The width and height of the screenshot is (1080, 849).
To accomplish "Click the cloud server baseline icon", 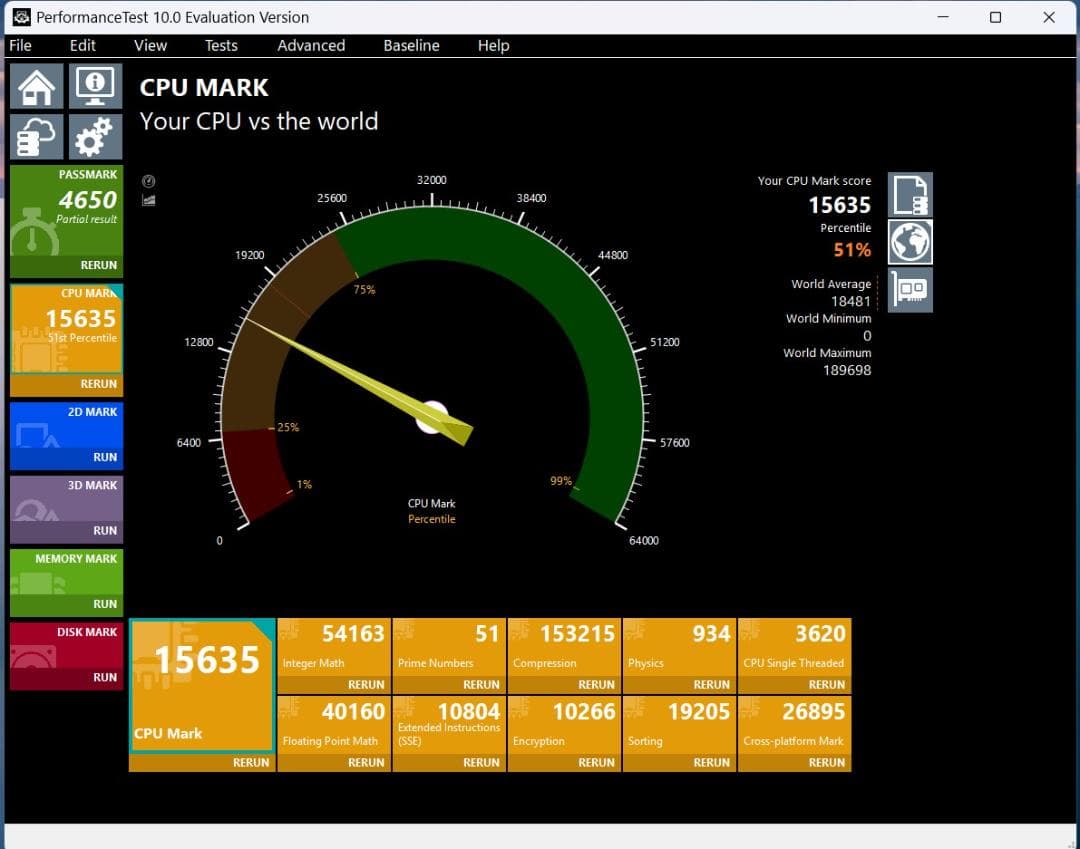I will [x=36, y=137].
